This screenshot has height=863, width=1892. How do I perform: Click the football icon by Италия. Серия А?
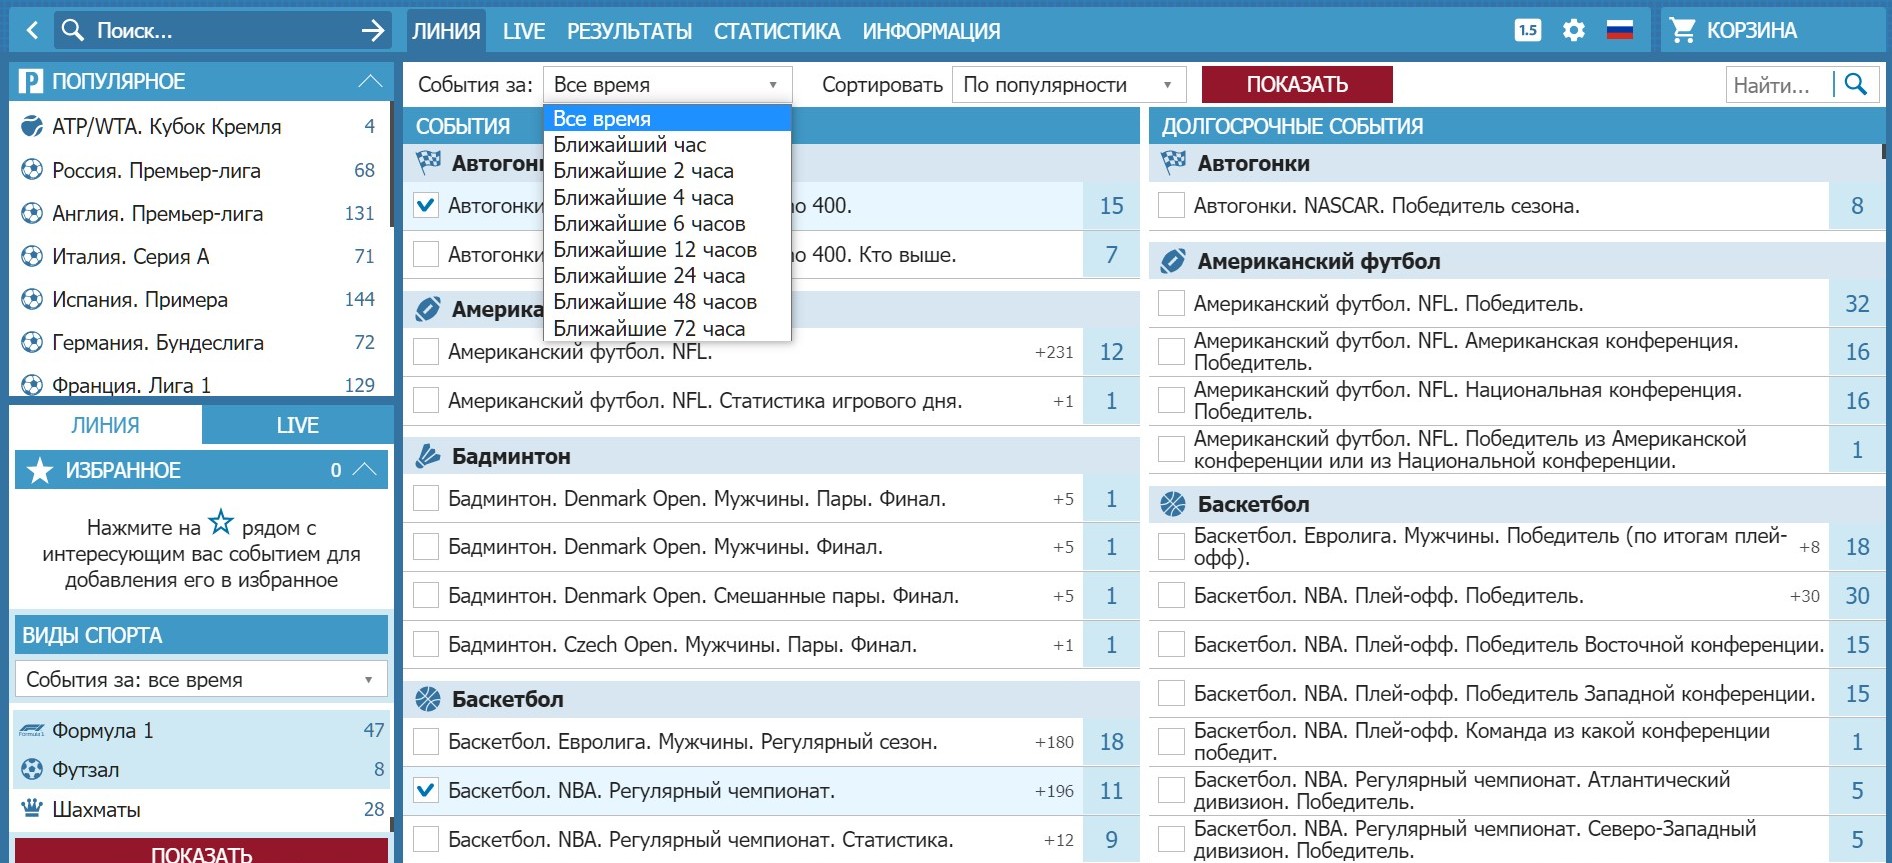(x=32, y=256)
